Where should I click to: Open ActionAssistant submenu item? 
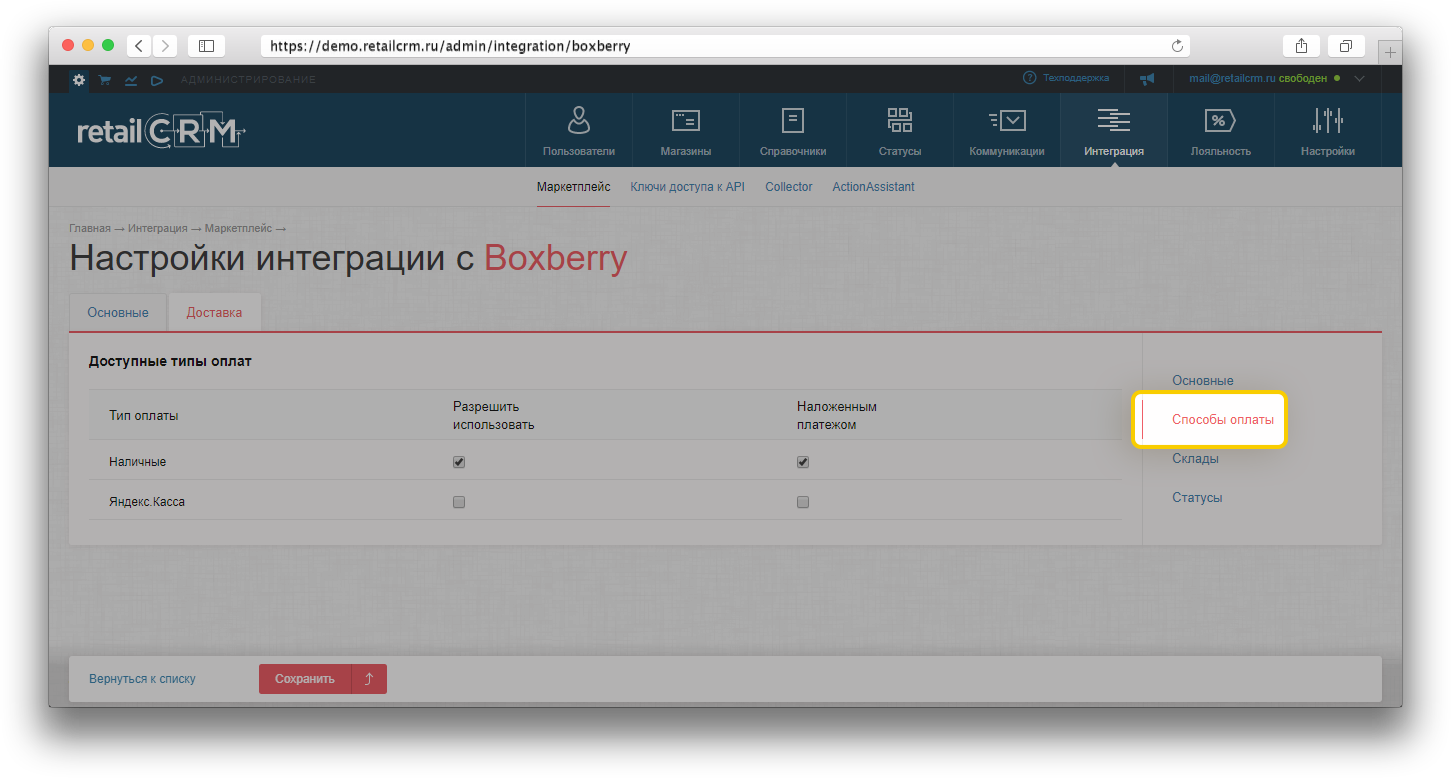coord(873,187)
